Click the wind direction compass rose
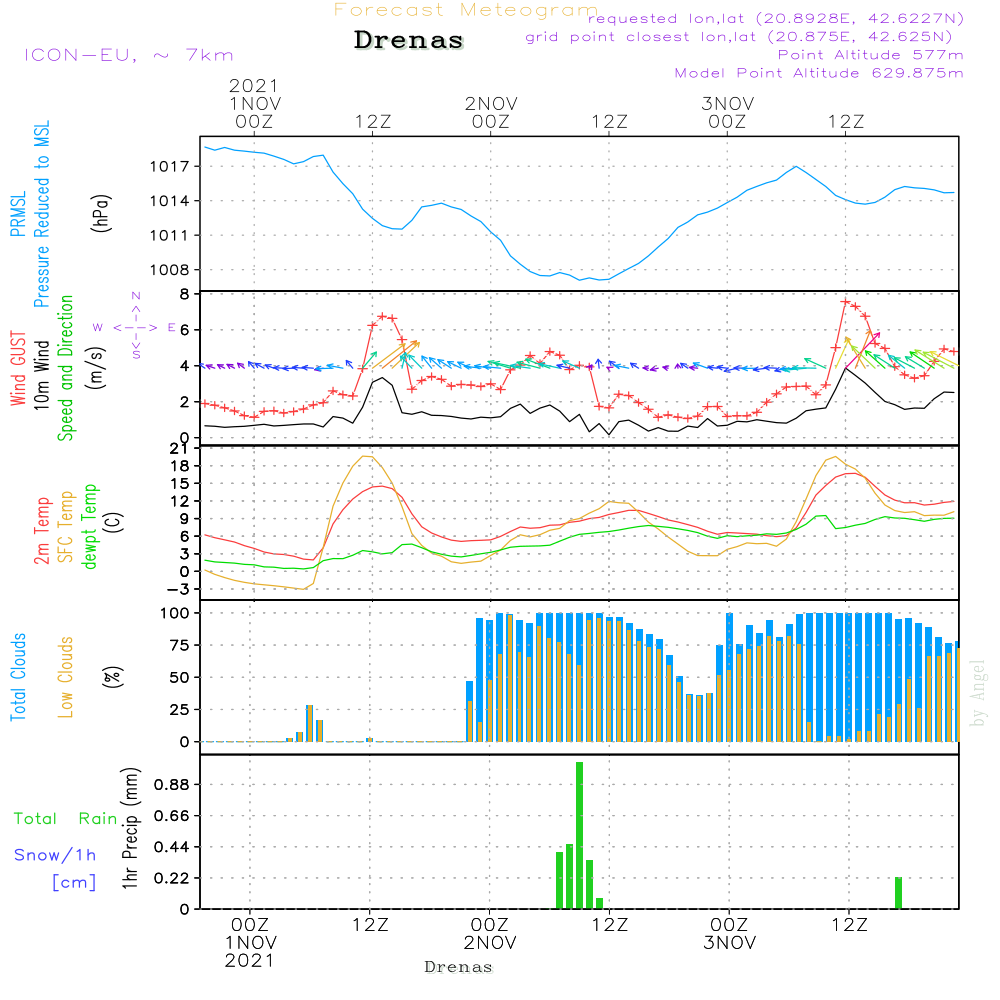This screenshot has height=1000, width=1000. click(136, 327)
